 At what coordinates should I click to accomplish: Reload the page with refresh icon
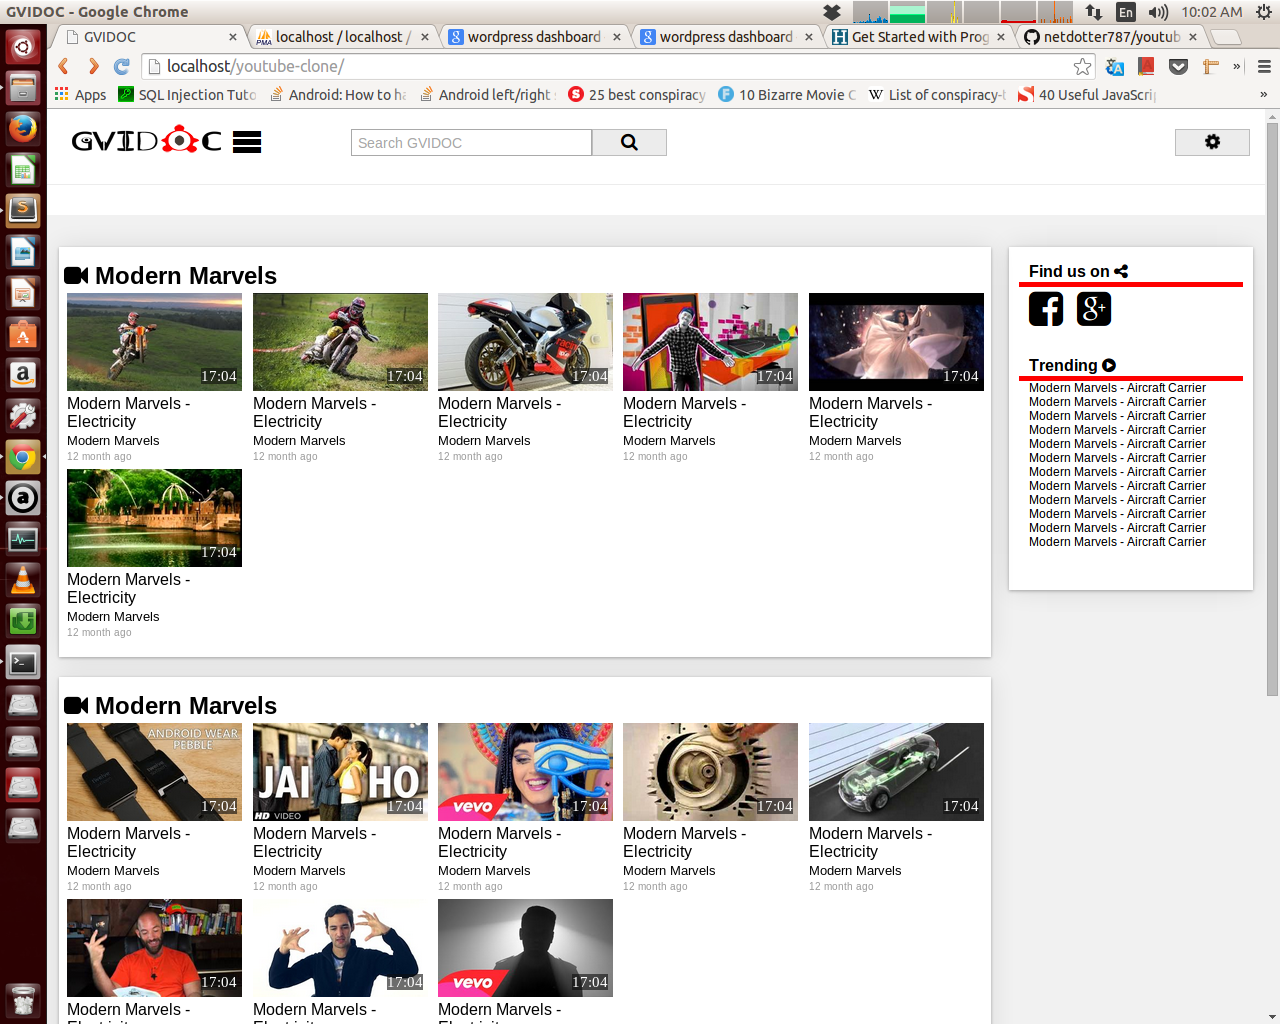[x=122, y=66]
